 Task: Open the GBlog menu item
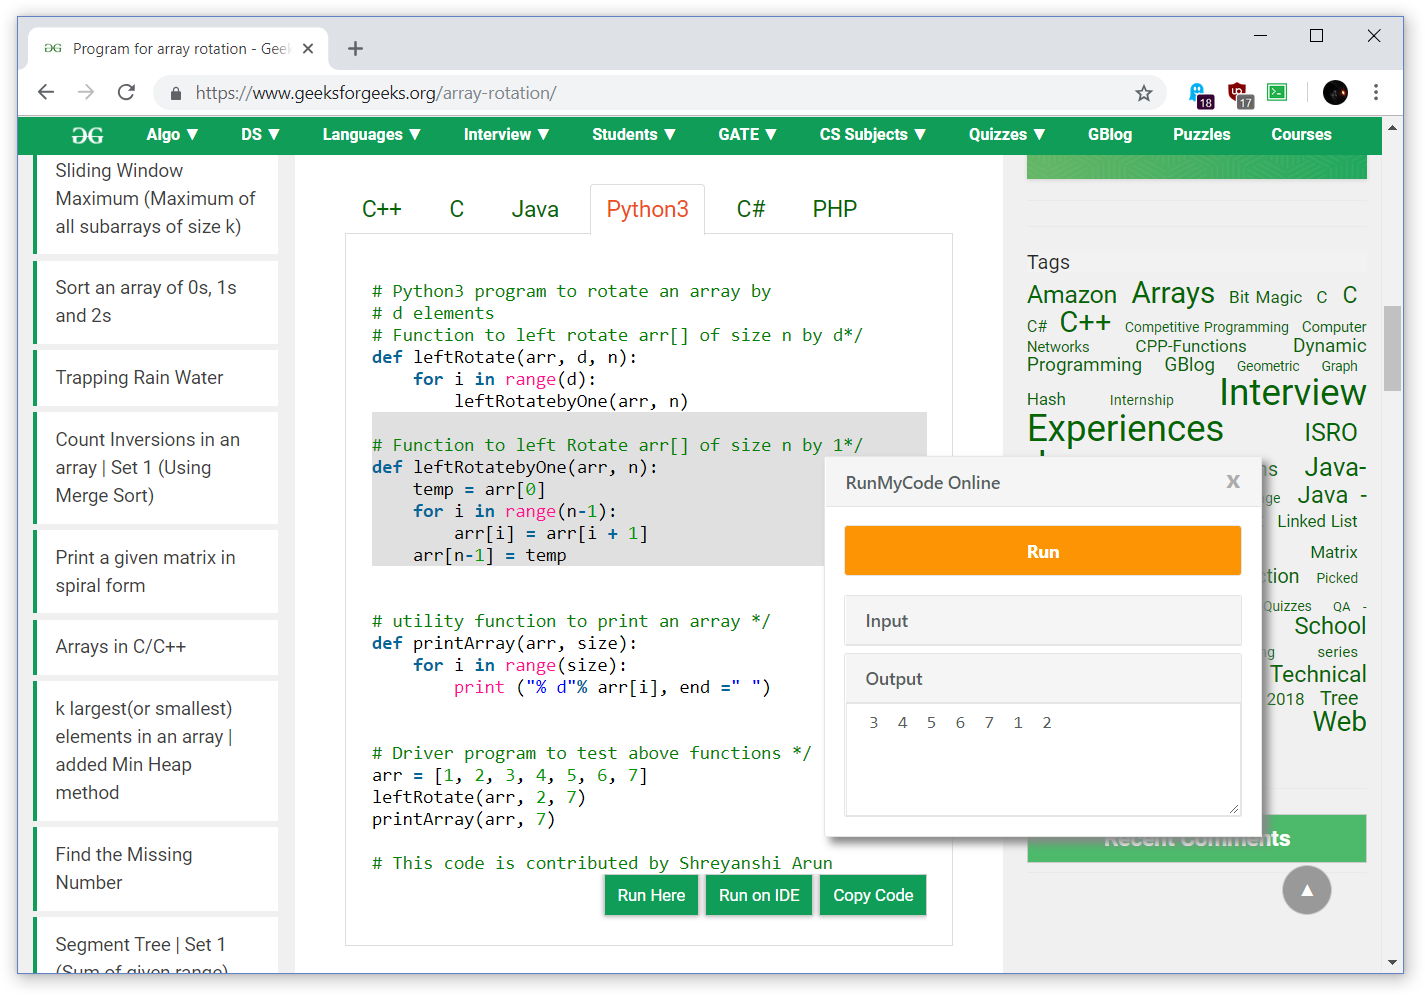click(1110, 135)
